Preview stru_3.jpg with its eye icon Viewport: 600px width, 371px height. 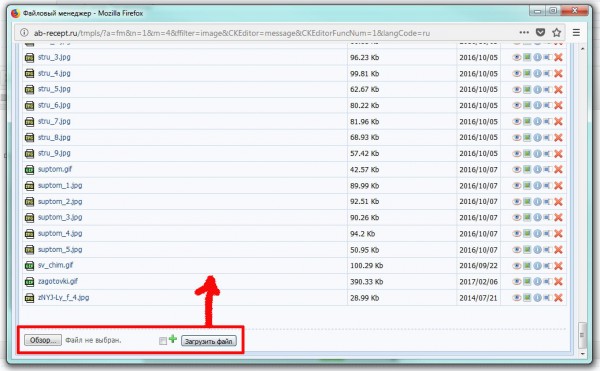[x=517, y=57]
